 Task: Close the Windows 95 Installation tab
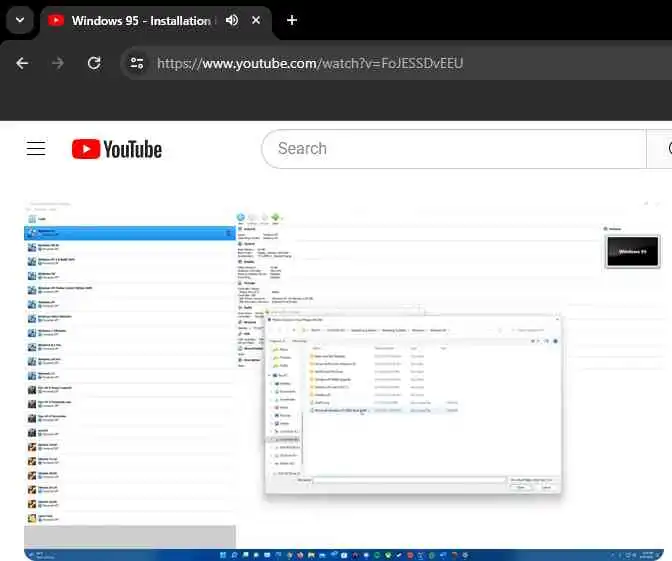256,20
